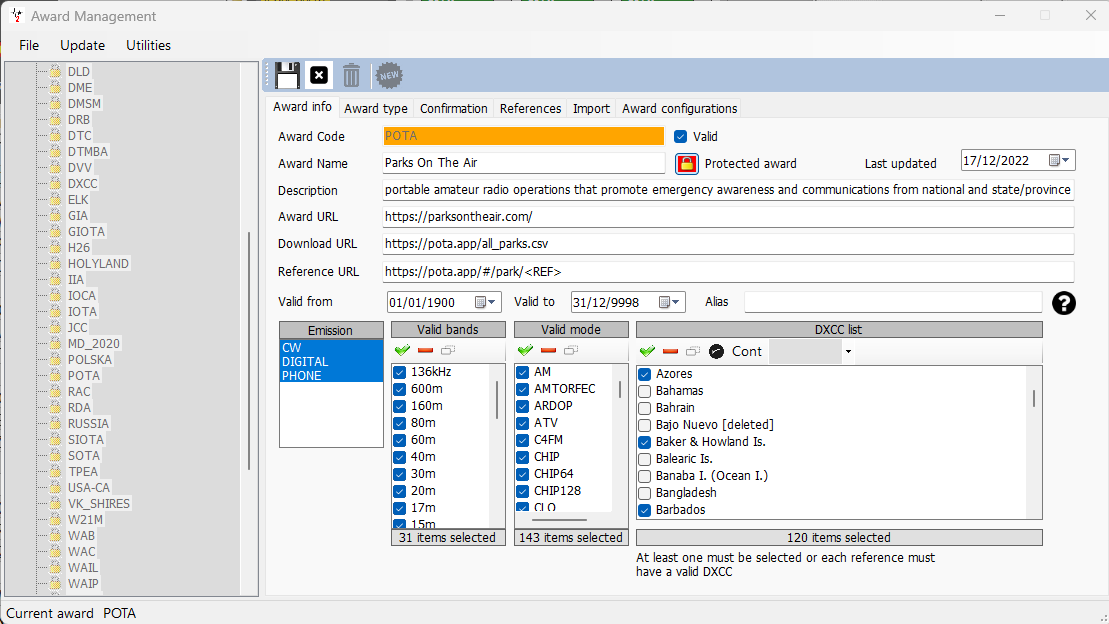
Task: Click the black globe icon beside Cont
Action: 716,351
